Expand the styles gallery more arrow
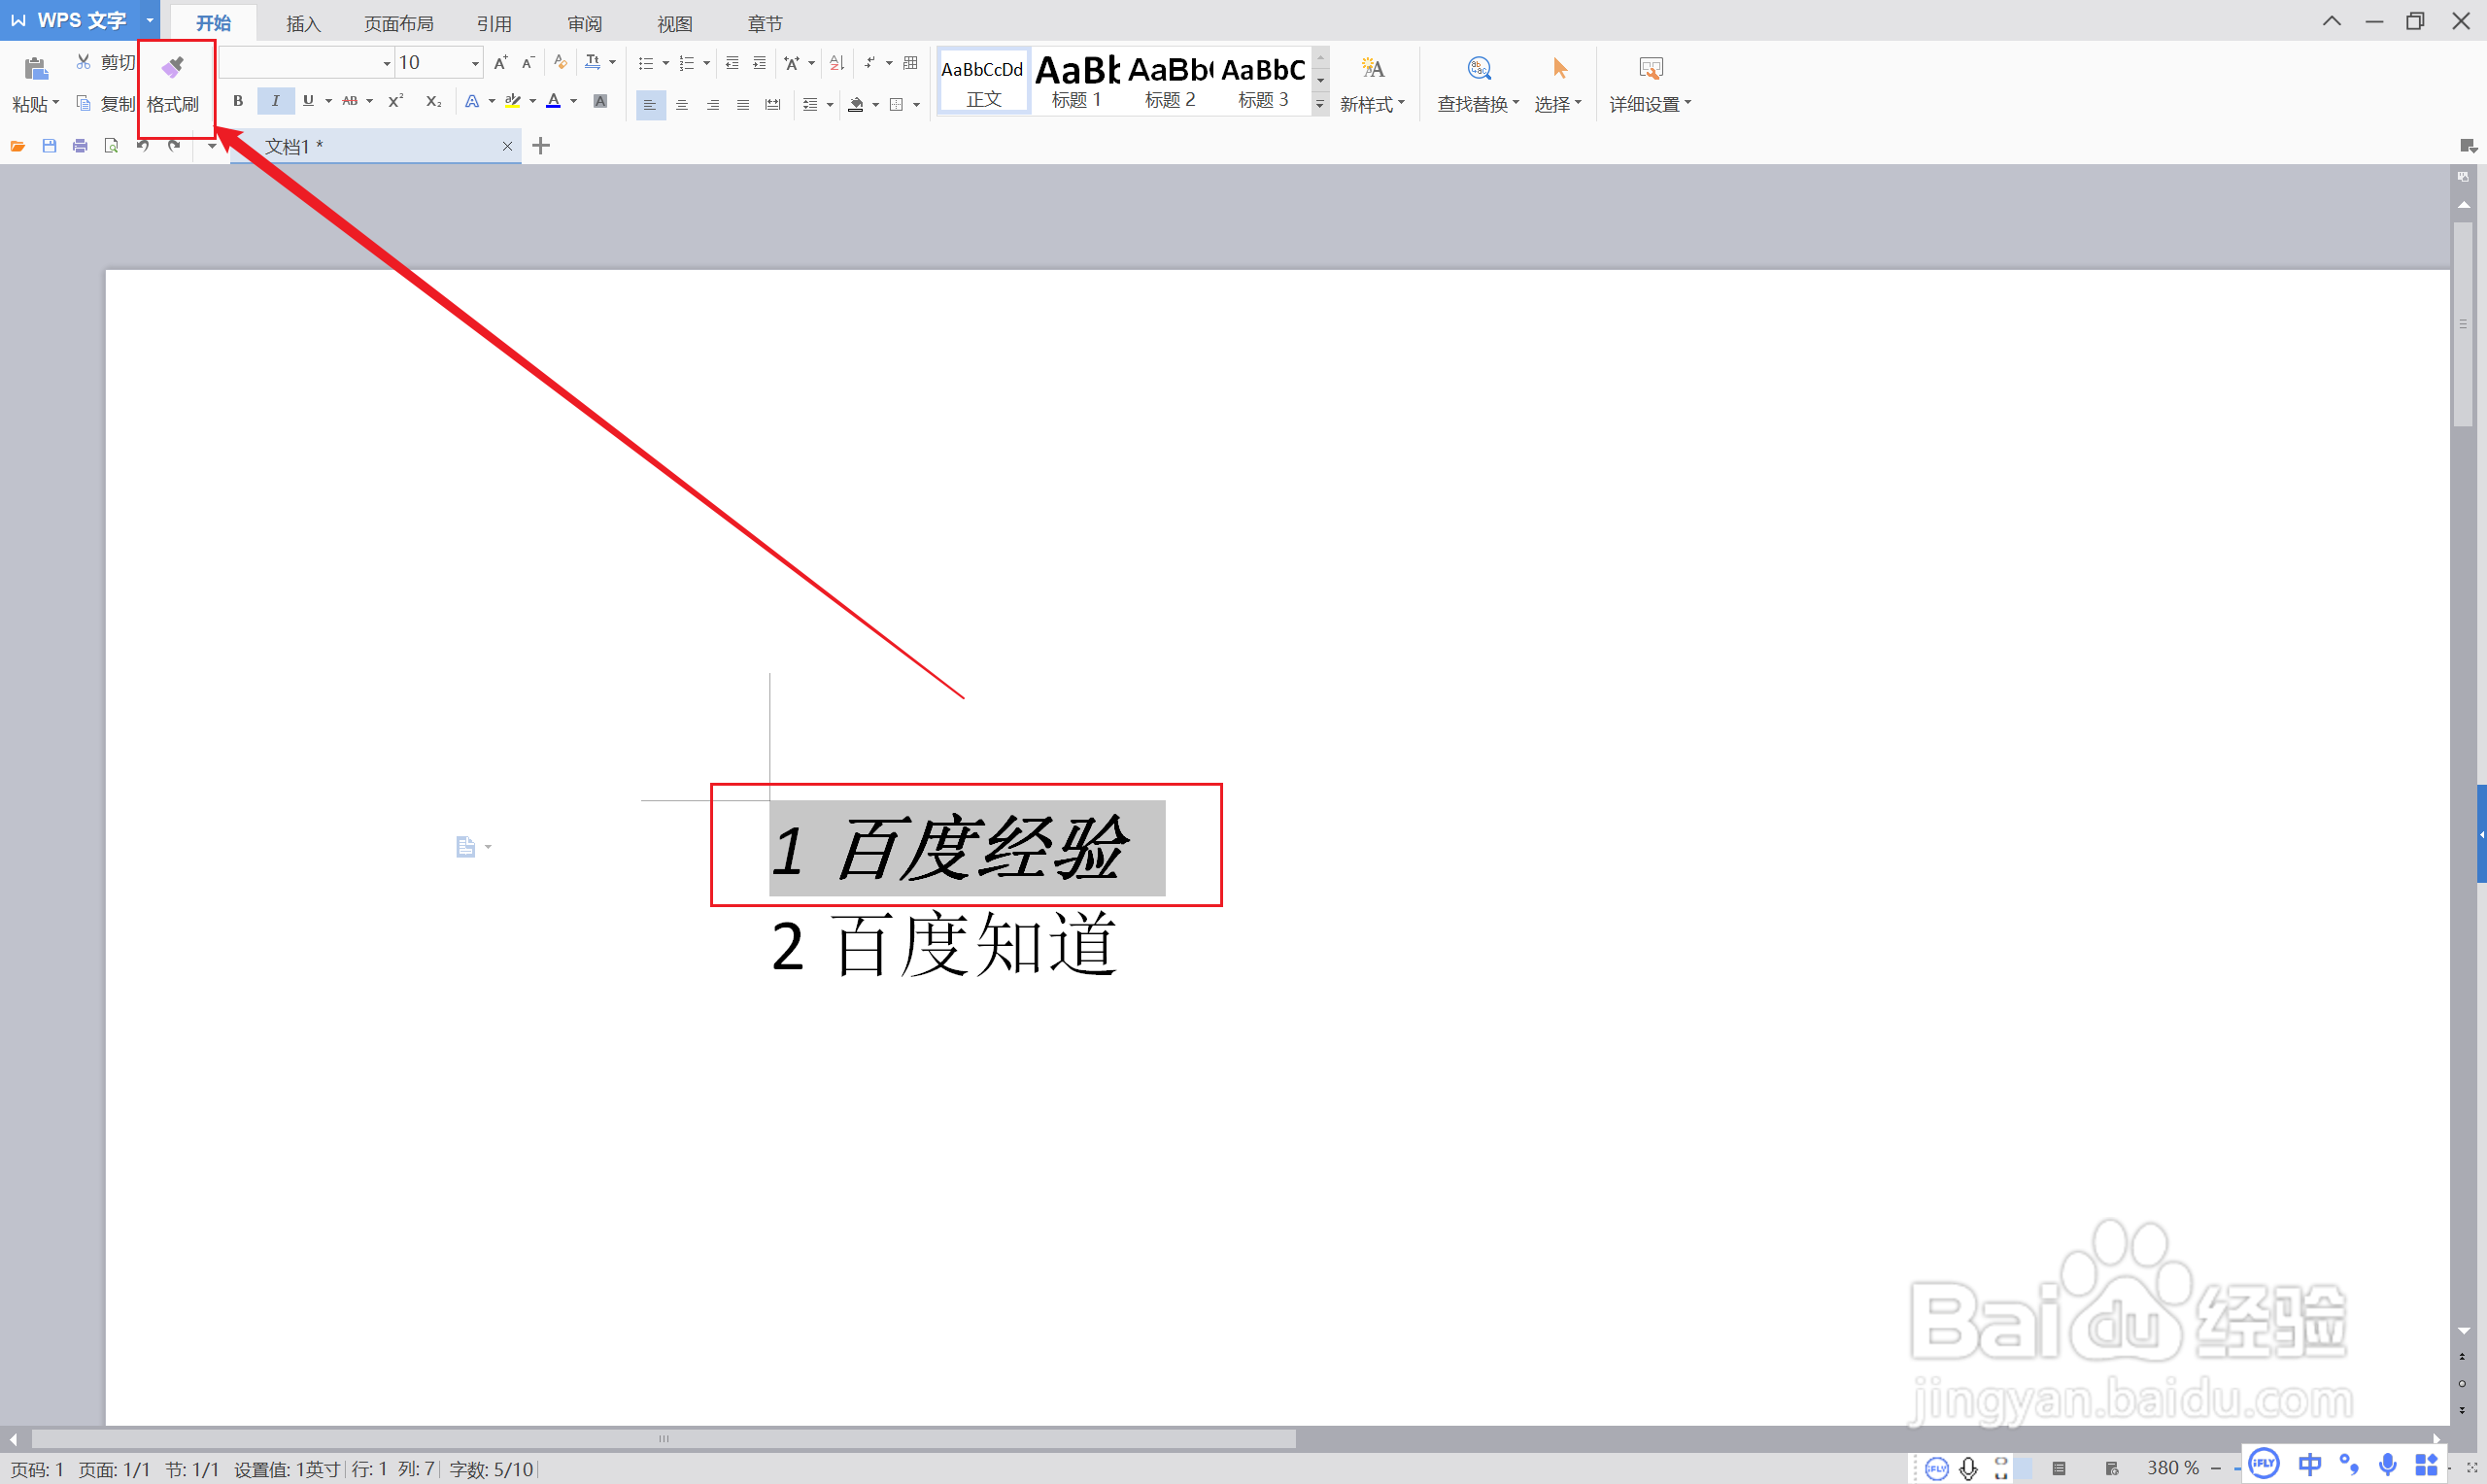The image size is (2487, 1484). [x=1320, y=104]
